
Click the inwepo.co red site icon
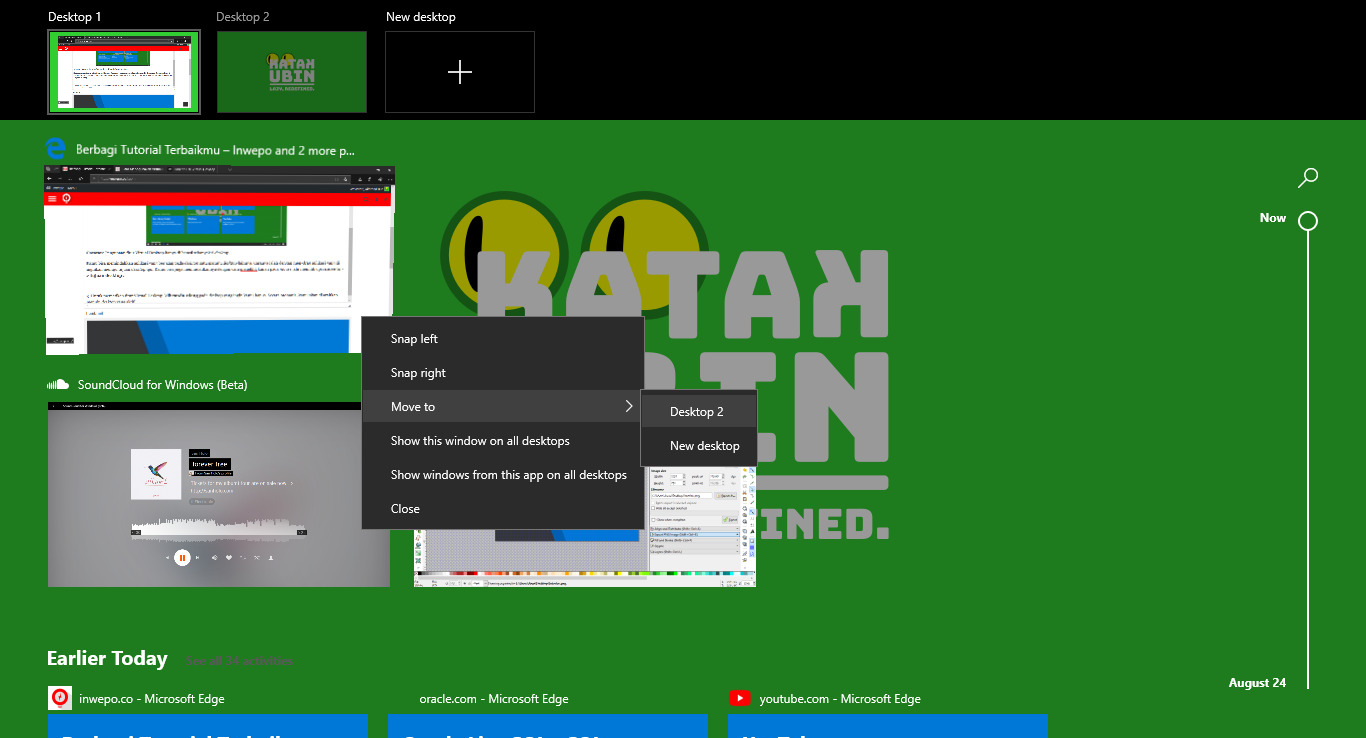tap(59, 698)
